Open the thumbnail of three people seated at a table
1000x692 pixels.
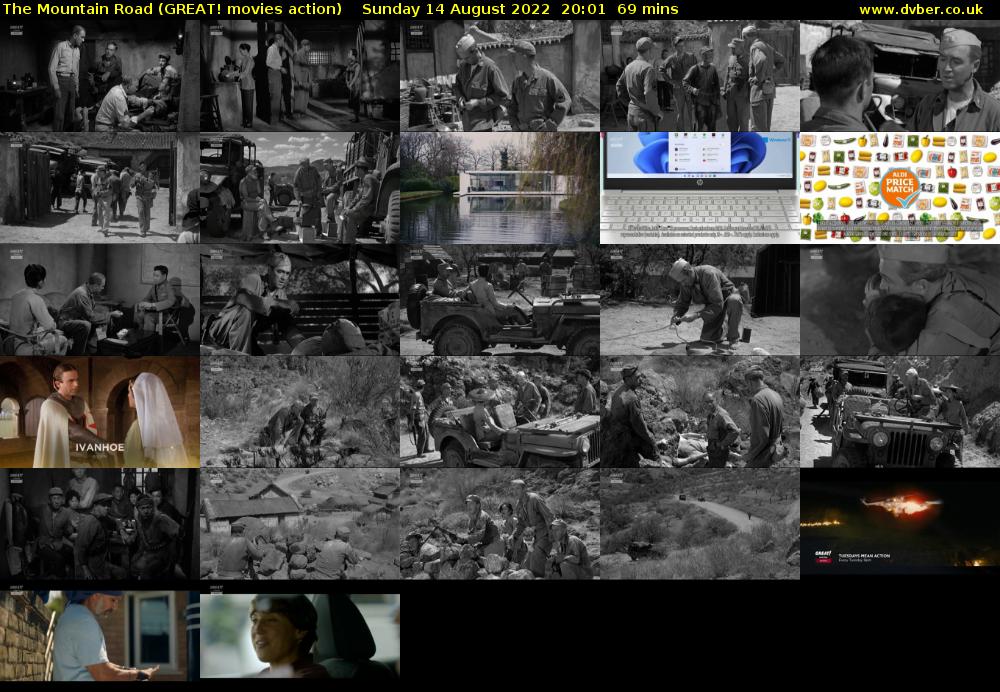99,300
